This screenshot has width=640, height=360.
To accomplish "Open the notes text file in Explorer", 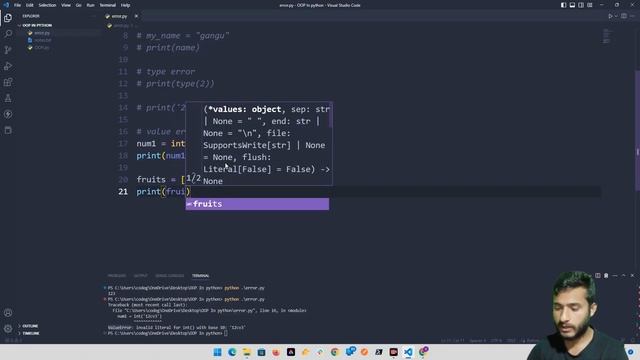I will click(x=42, y=40).
